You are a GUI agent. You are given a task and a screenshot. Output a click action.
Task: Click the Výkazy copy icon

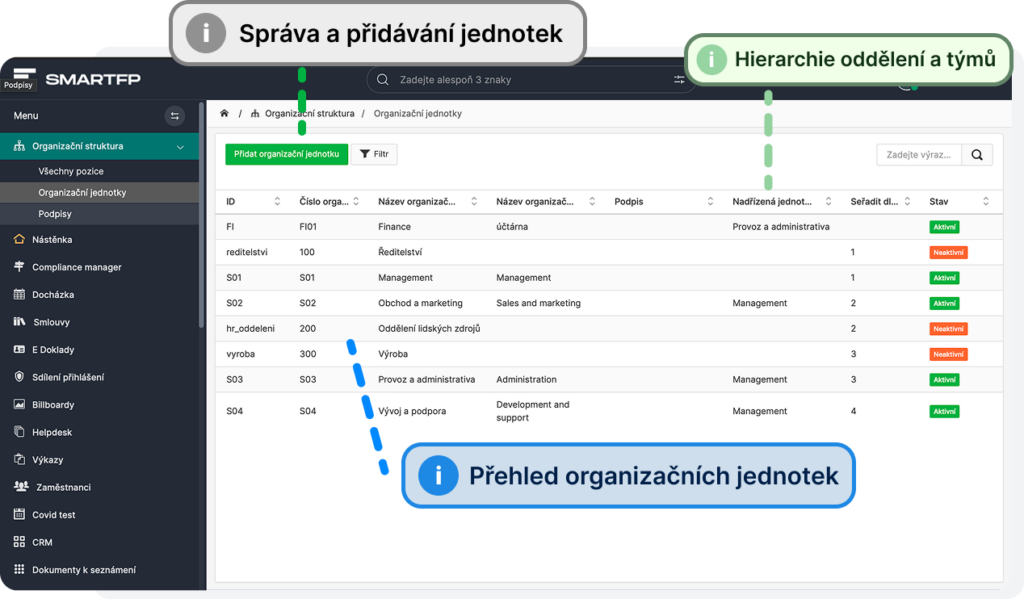click(19, 459)
